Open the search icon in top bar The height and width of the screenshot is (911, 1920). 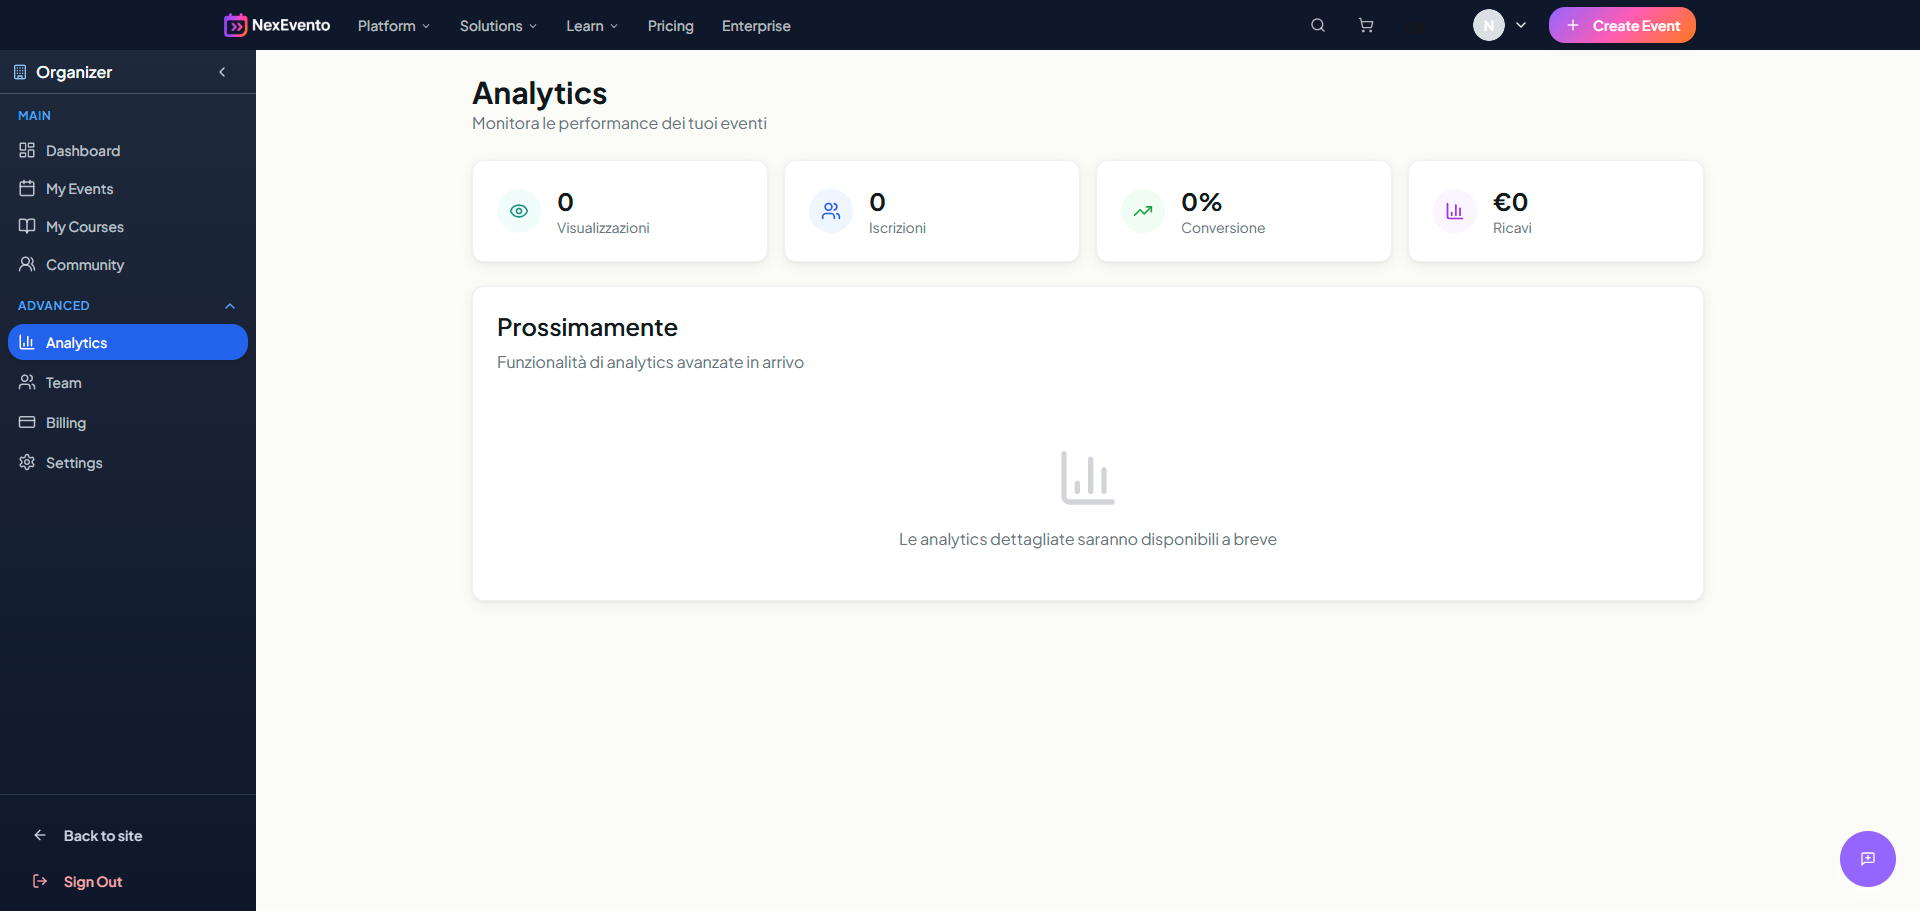click(1317, 25)
